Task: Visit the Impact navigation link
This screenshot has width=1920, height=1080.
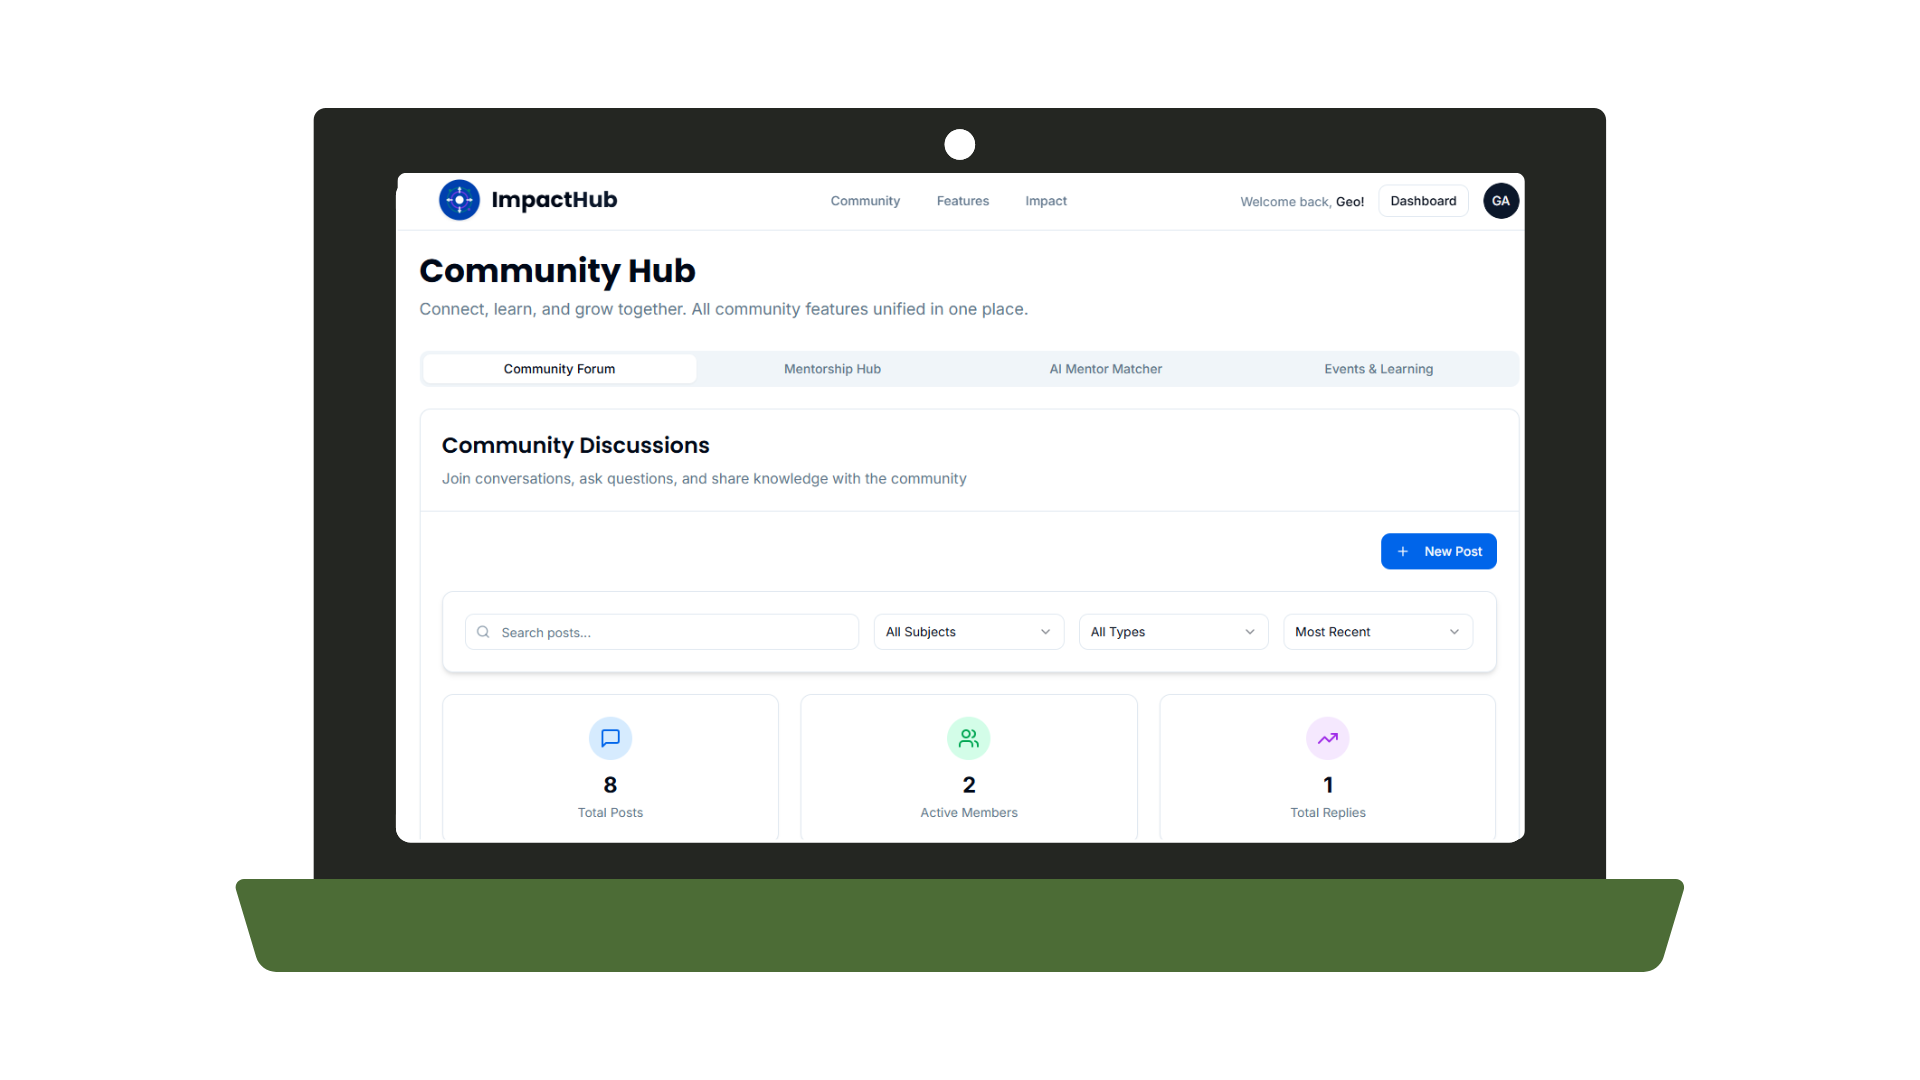Action: point(1046,201)
